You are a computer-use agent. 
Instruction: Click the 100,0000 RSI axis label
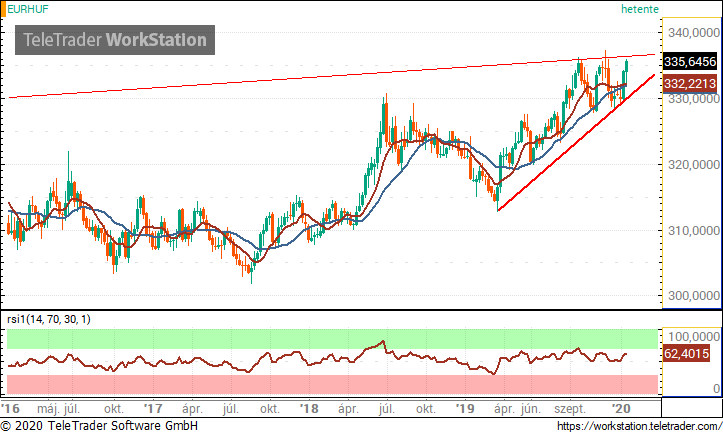693,336
